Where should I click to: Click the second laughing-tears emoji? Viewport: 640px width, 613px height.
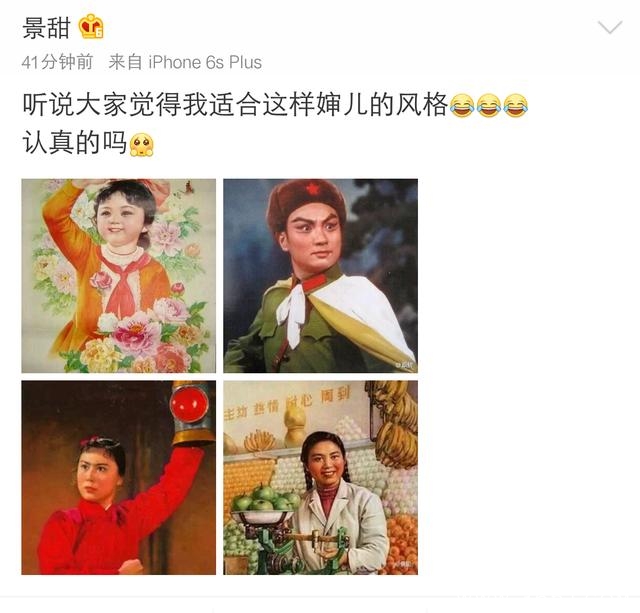(x=489, y=105)
